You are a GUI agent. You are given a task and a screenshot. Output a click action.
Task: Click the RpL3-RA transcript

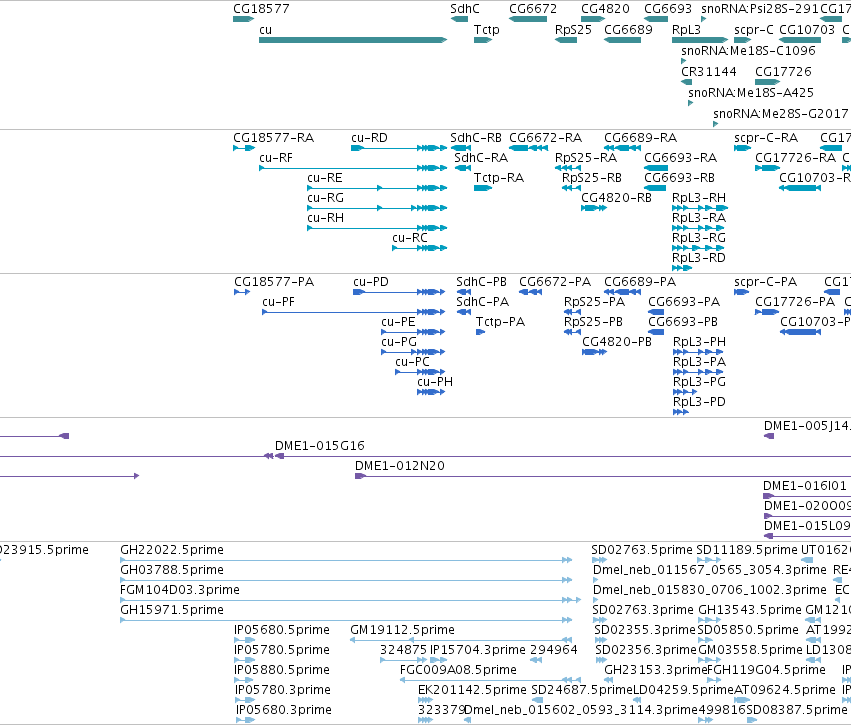click(x=698, y=228)
